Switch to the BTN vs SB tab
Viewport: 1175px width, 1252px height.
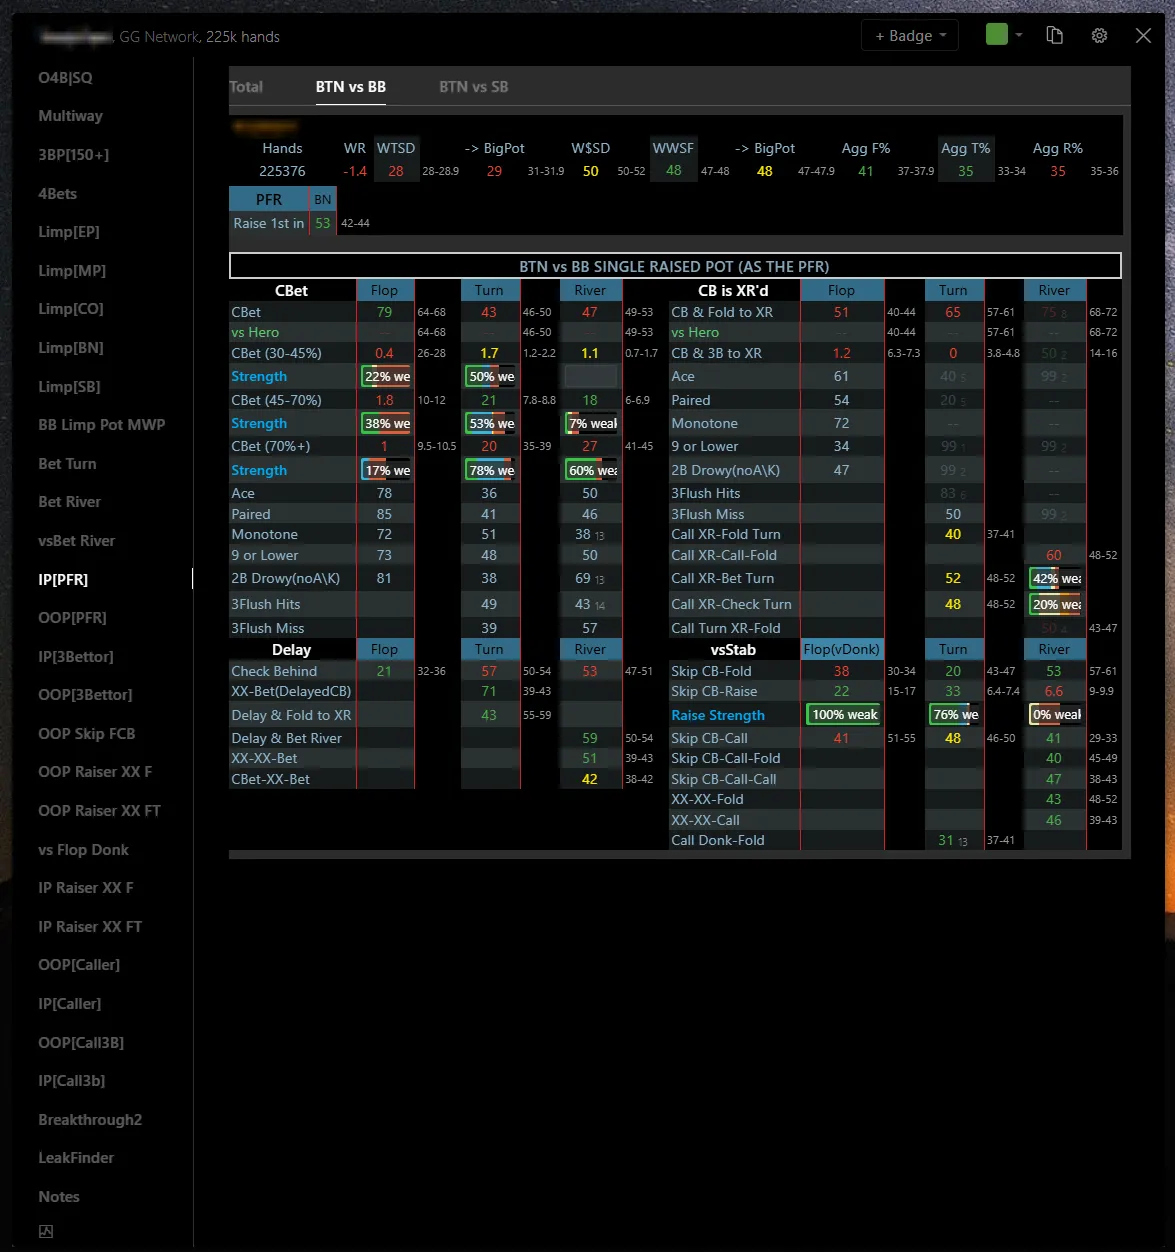[473, 87]
